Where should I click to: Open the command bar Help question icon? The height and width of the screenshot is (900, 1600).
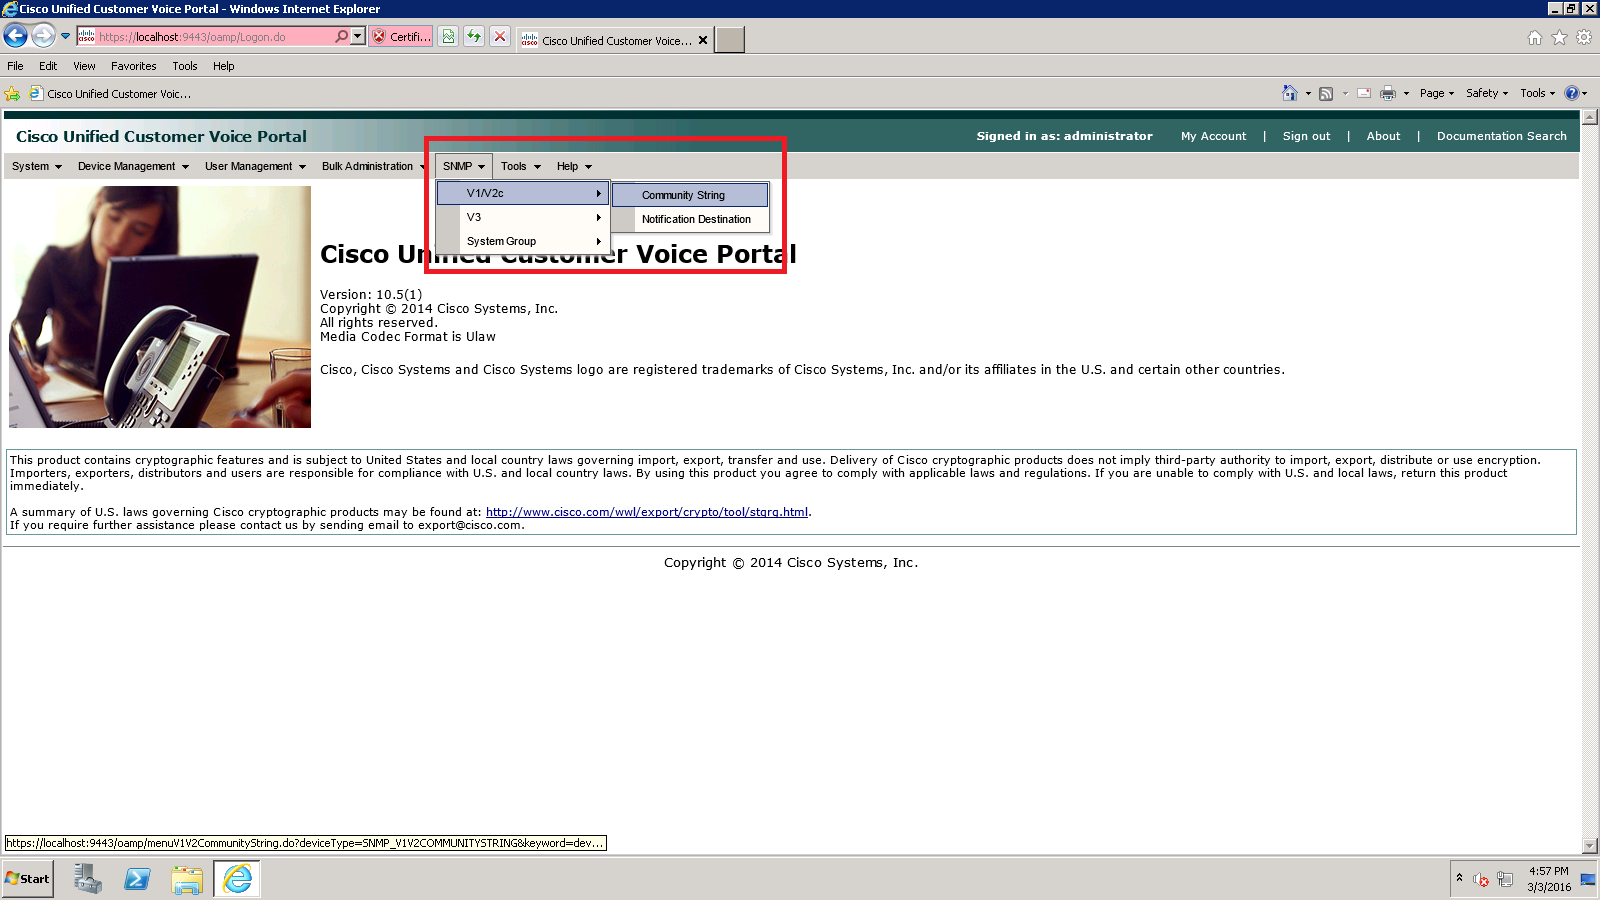pyautogui.click(x=1572, y=93)
